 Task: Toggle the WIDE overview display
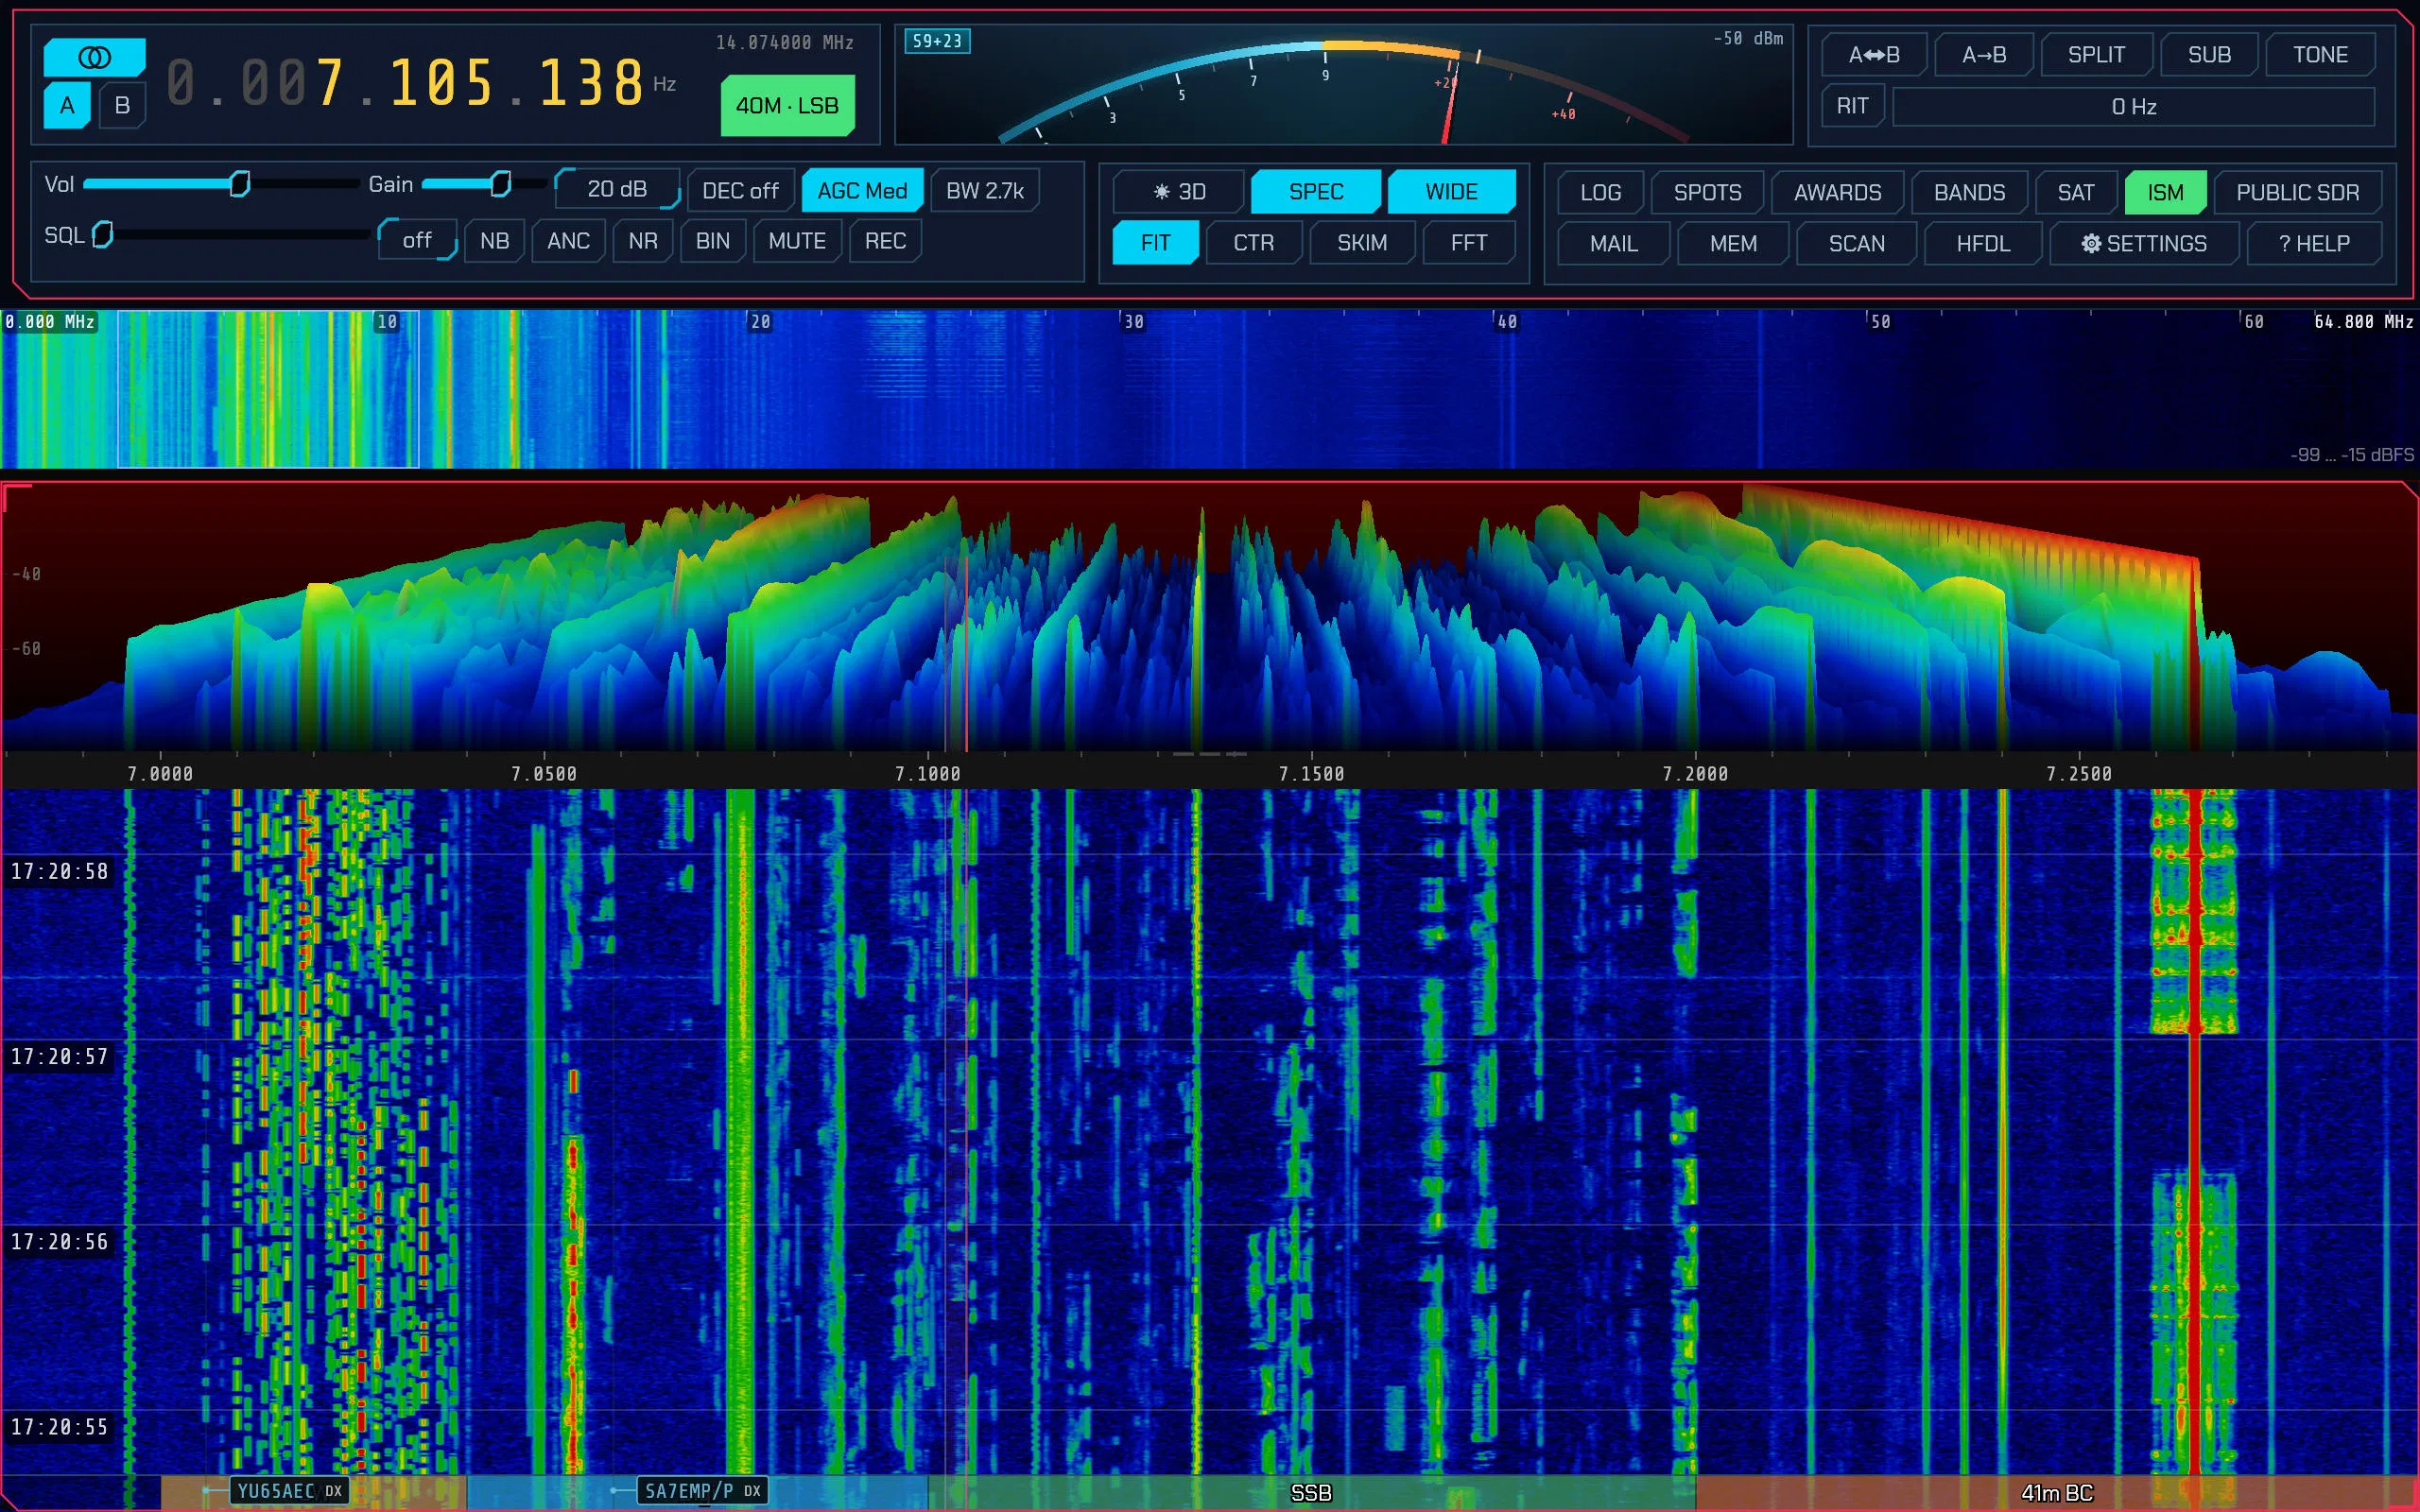[1451, 191]
